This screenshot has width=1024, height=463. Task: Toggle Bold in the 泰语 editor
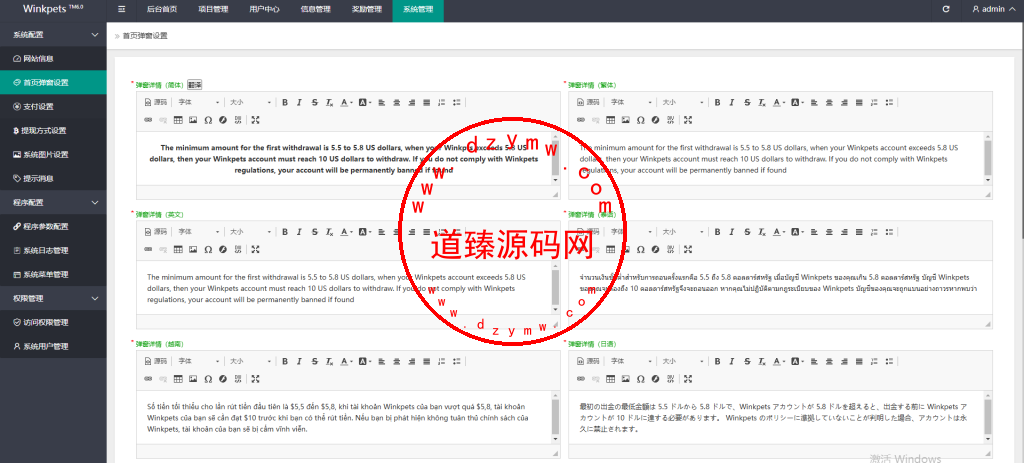pyautogui.click(x=717, y=232)
